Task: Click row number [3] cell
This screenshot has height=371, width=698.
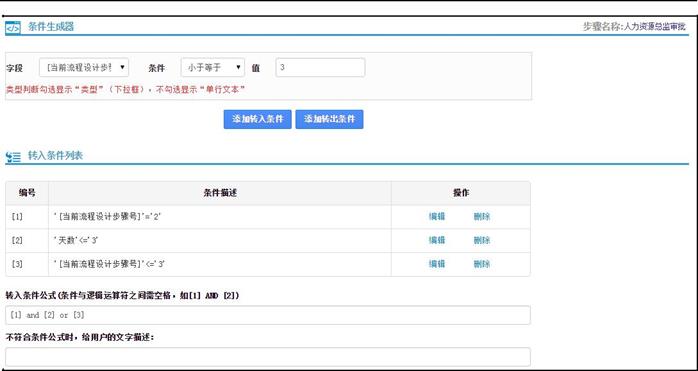Action: [x=27, y=264]
